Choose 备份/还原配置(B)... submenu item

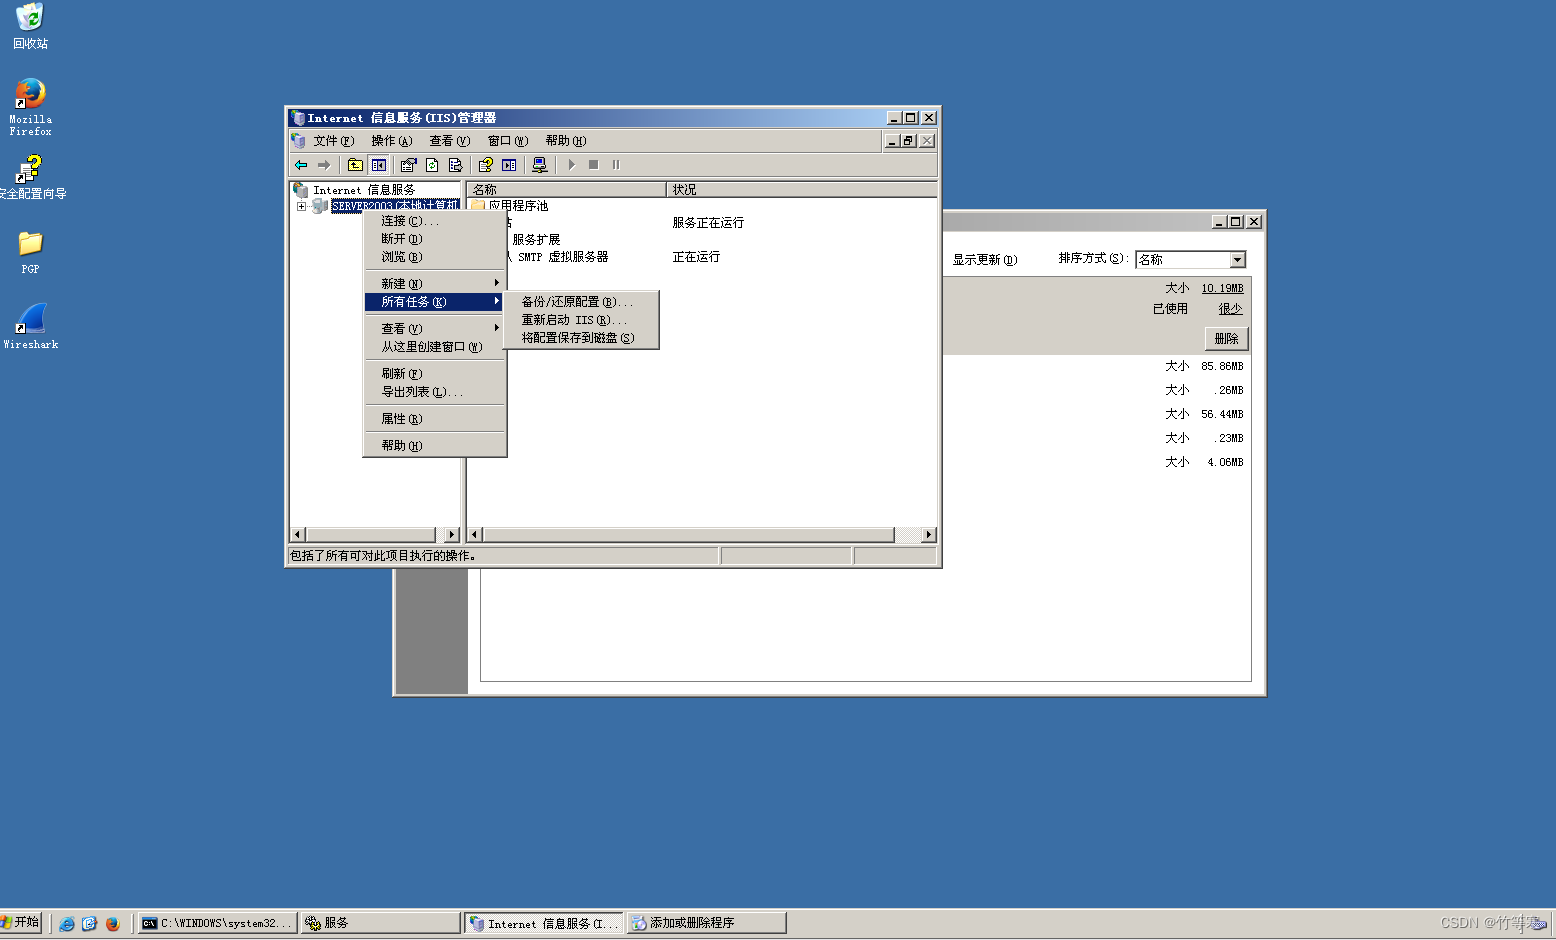(x=581, y=302)
